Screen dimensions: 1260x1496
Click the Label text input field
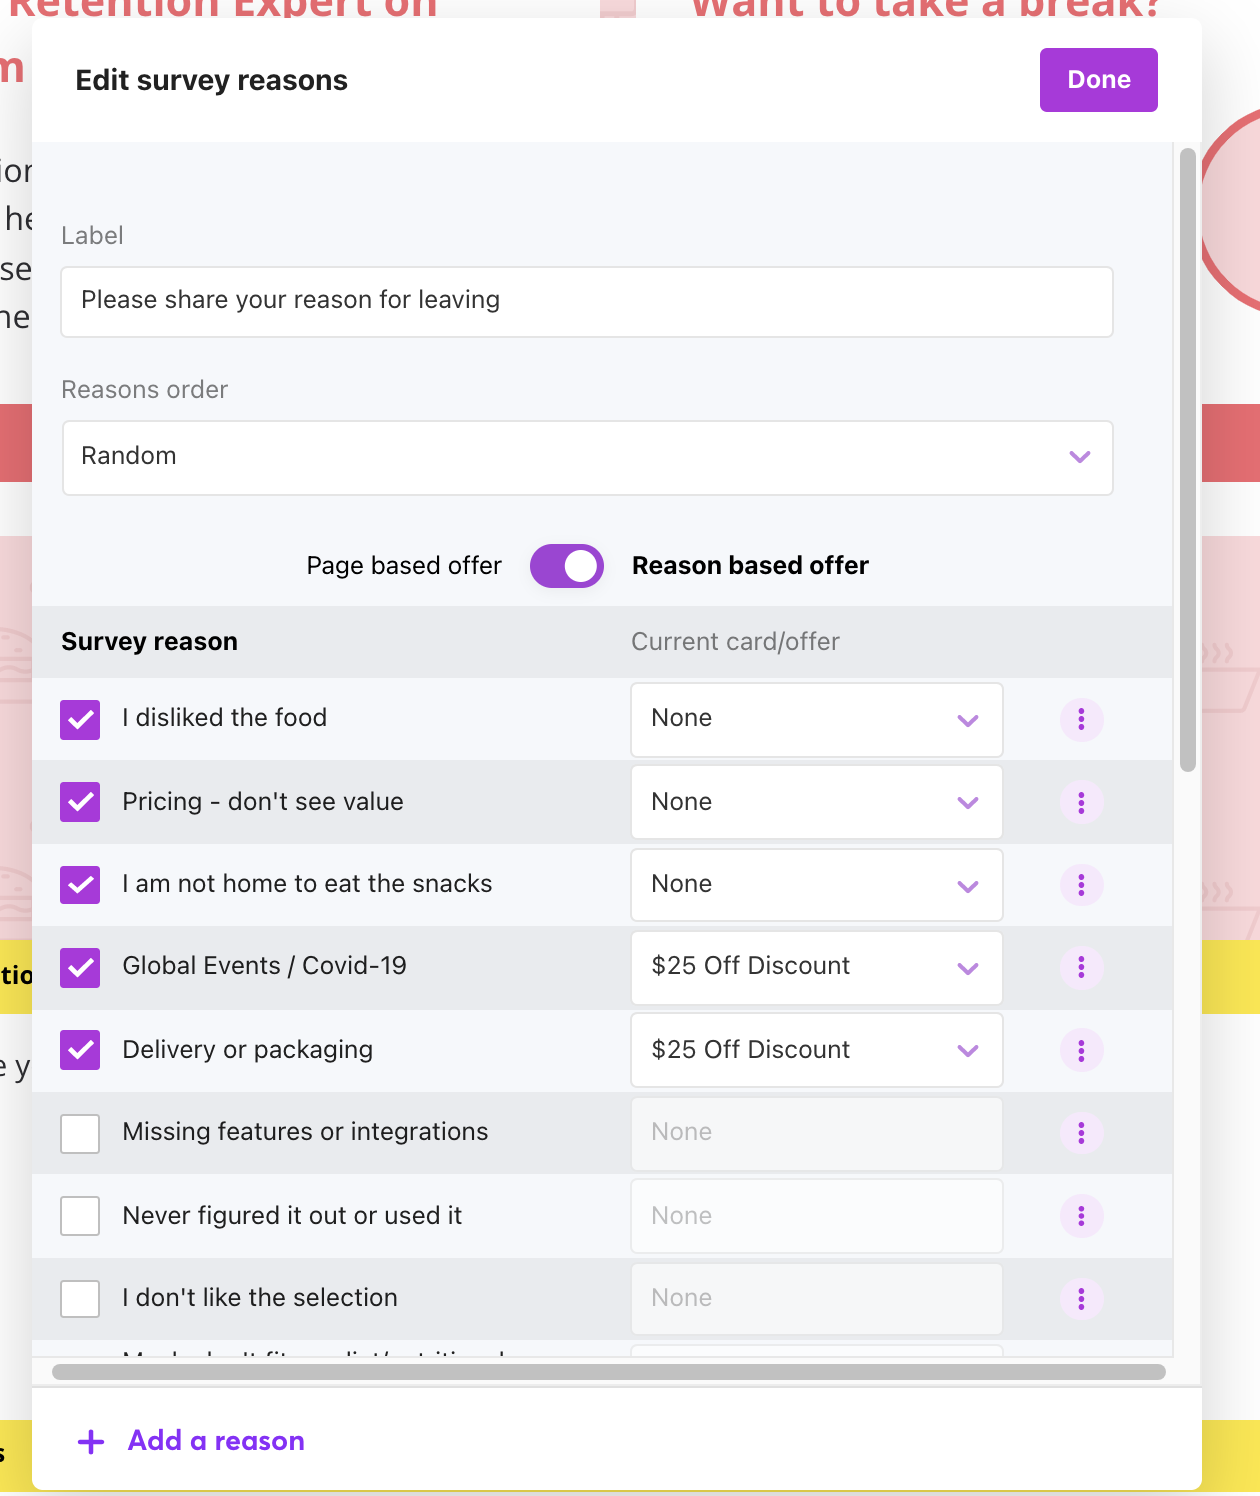587,301
